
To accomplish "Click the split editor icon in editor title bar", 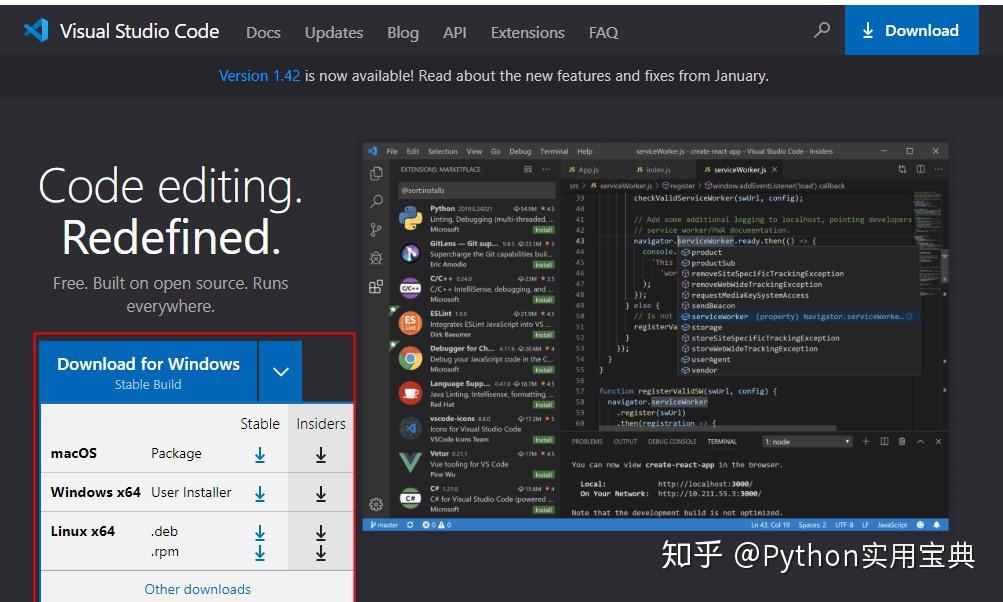I will (x=920, y=170).
